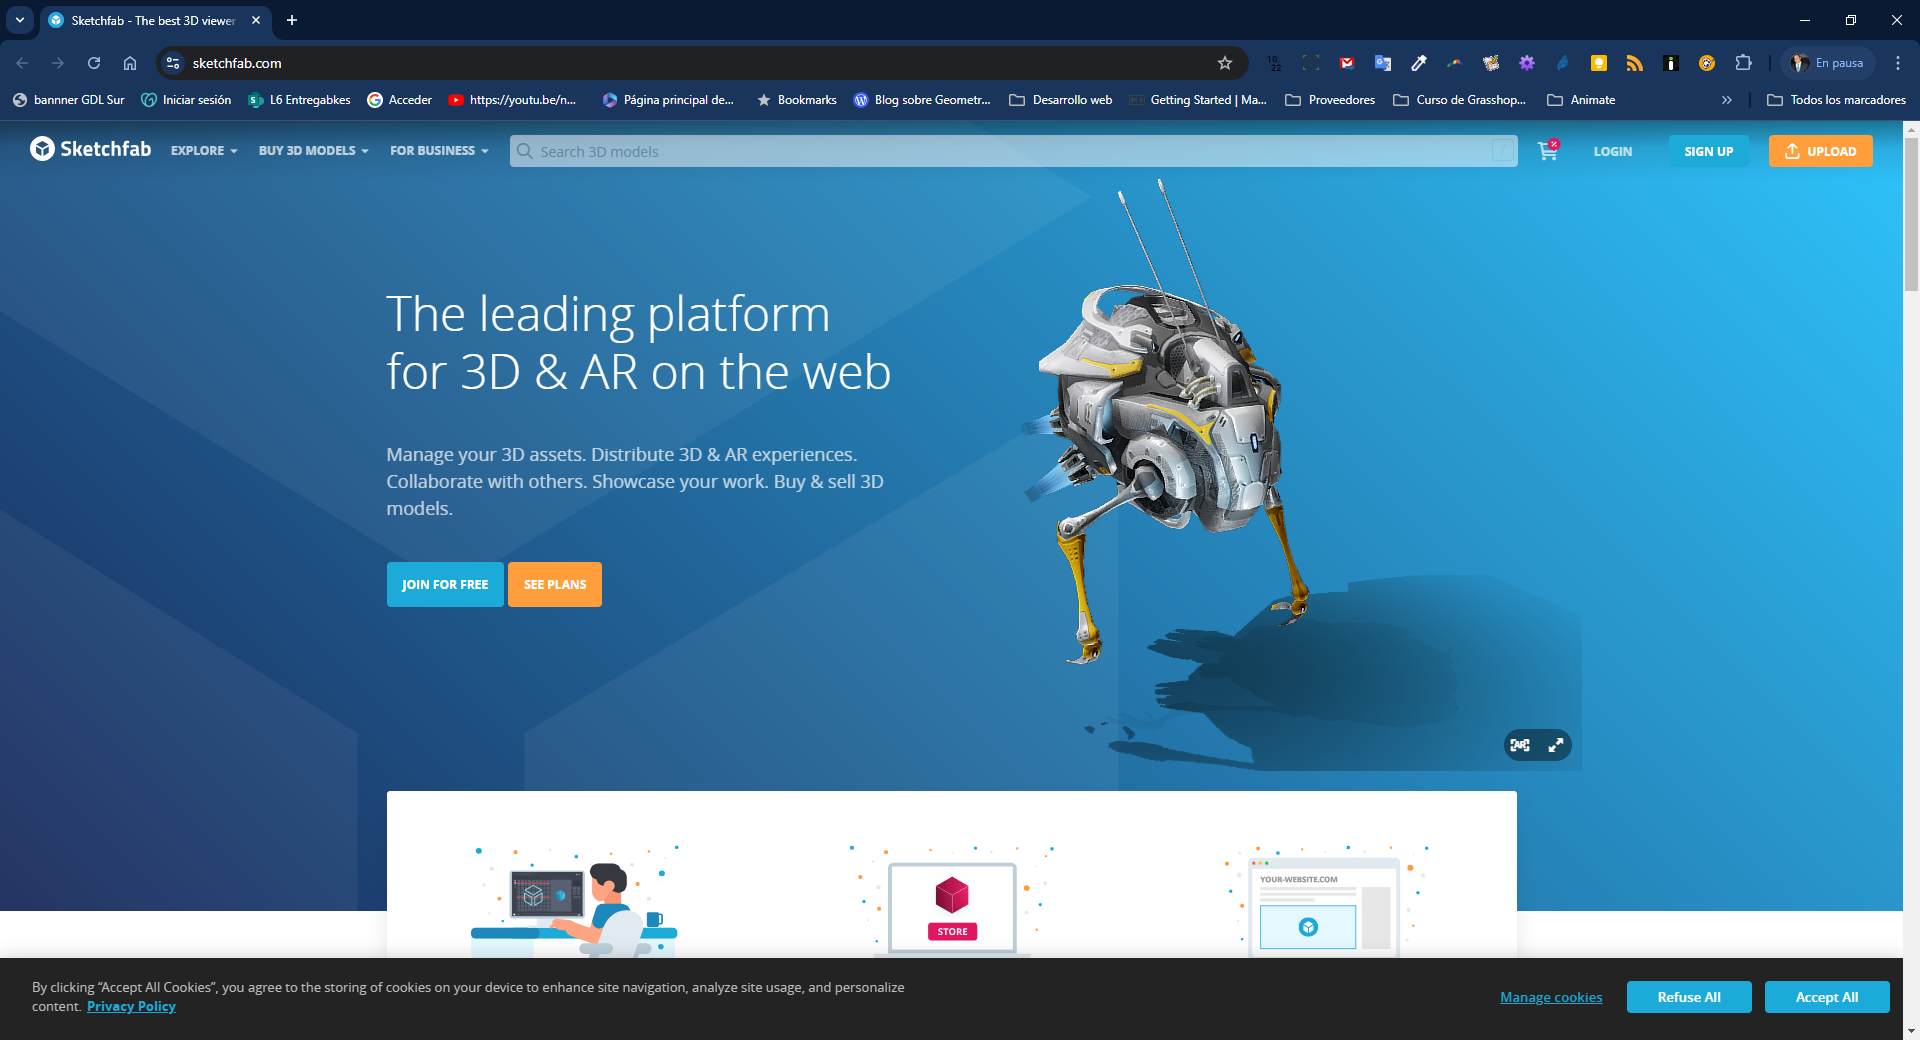Click the address bar showing sketchfab.com
Screen dimensions: 1920x1040
700,63
